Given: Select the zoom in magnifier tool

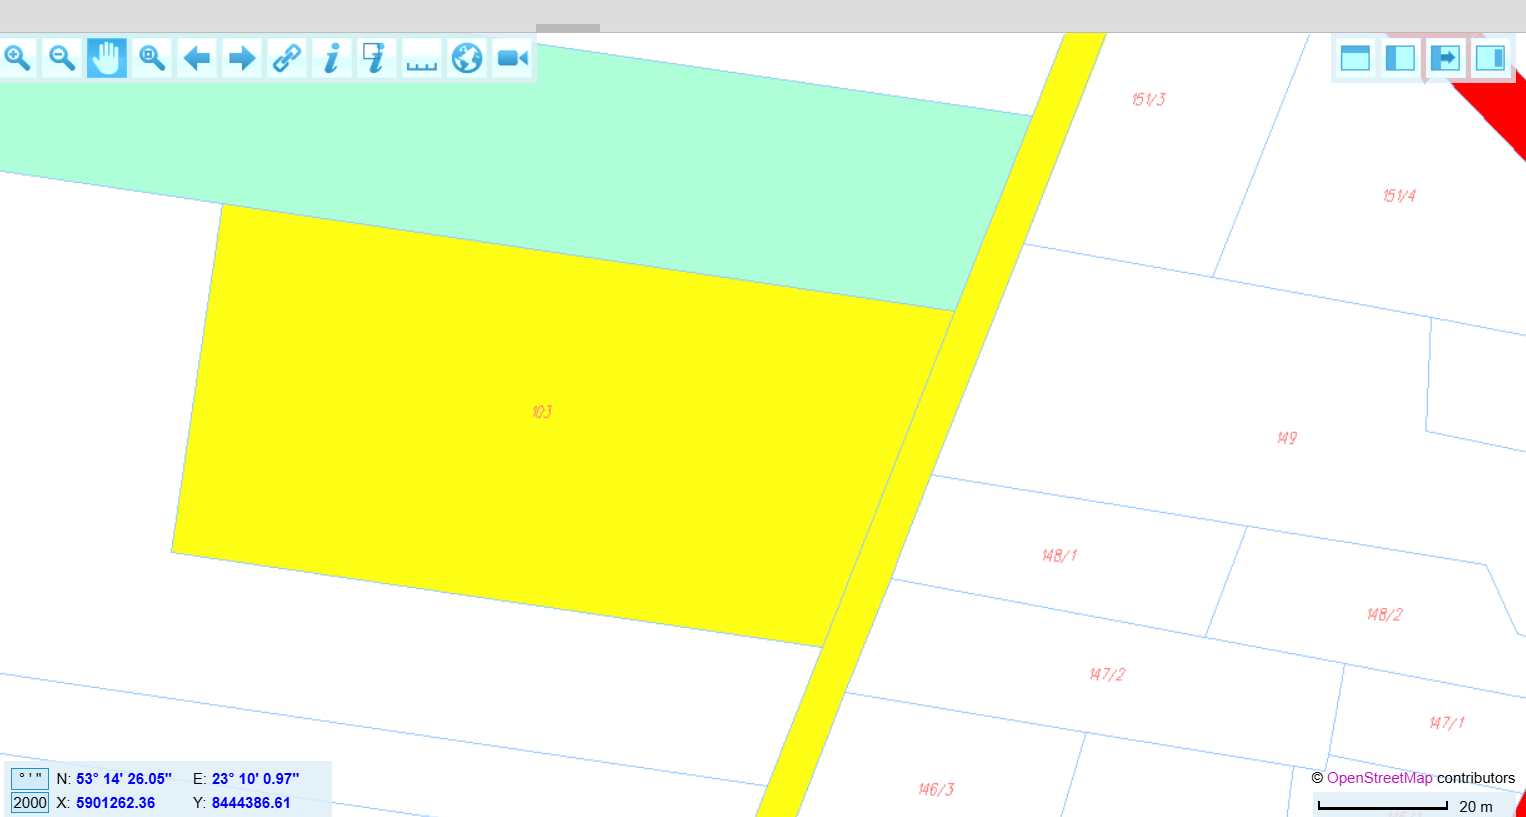Looking at the screenshot, I should click(18, 58).
